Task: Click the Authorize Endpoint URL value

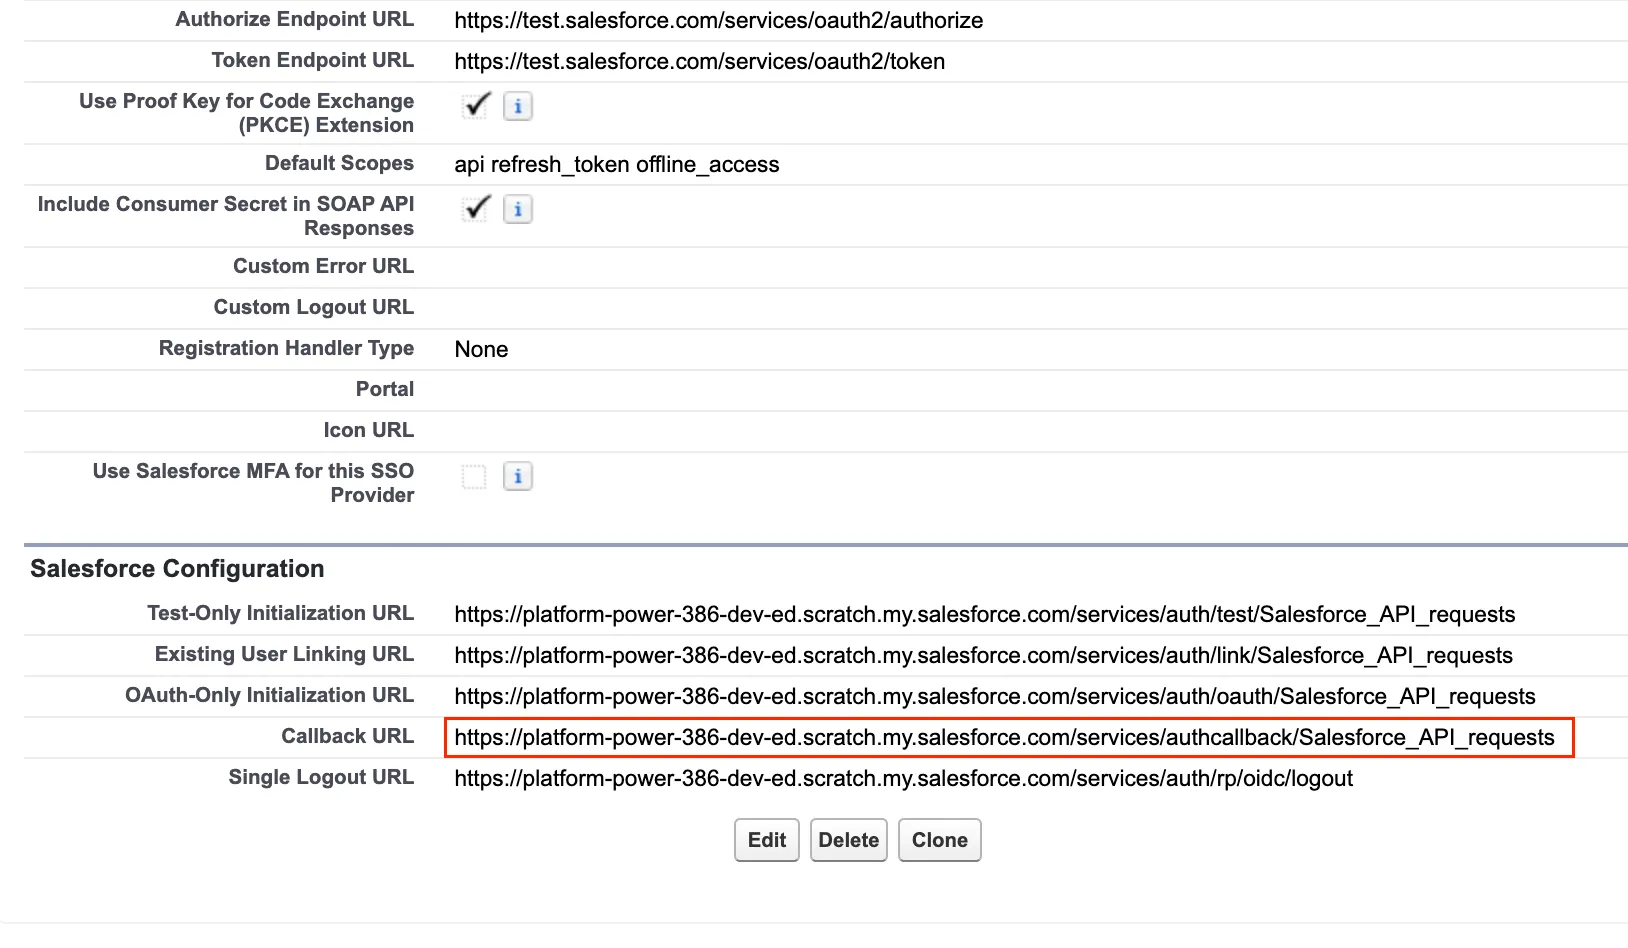Action: [x=718, y=21]
